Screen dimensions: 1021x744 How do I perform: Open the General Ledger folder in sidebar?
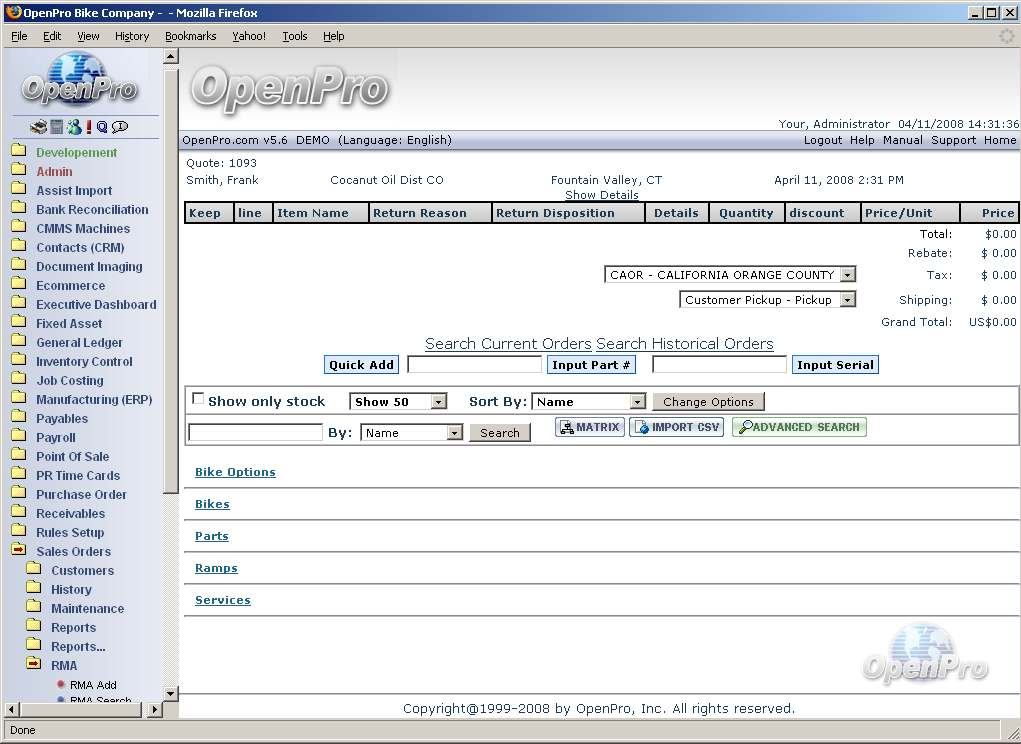(79, 342)
